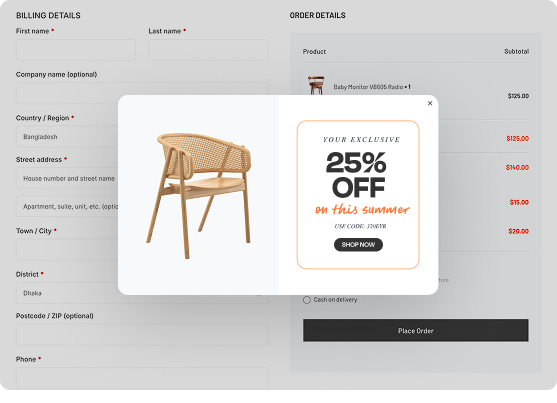557x403 pixels.
Task: Click the Baby Monitor product thumbnail
Action: pos(316,85)
